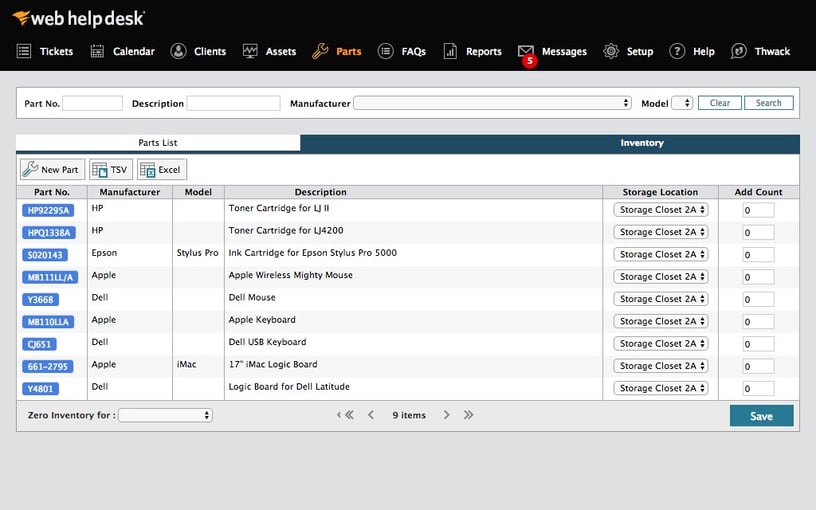Select the Tickets menu label
816x510 pixels.
(x=56, y=52)
